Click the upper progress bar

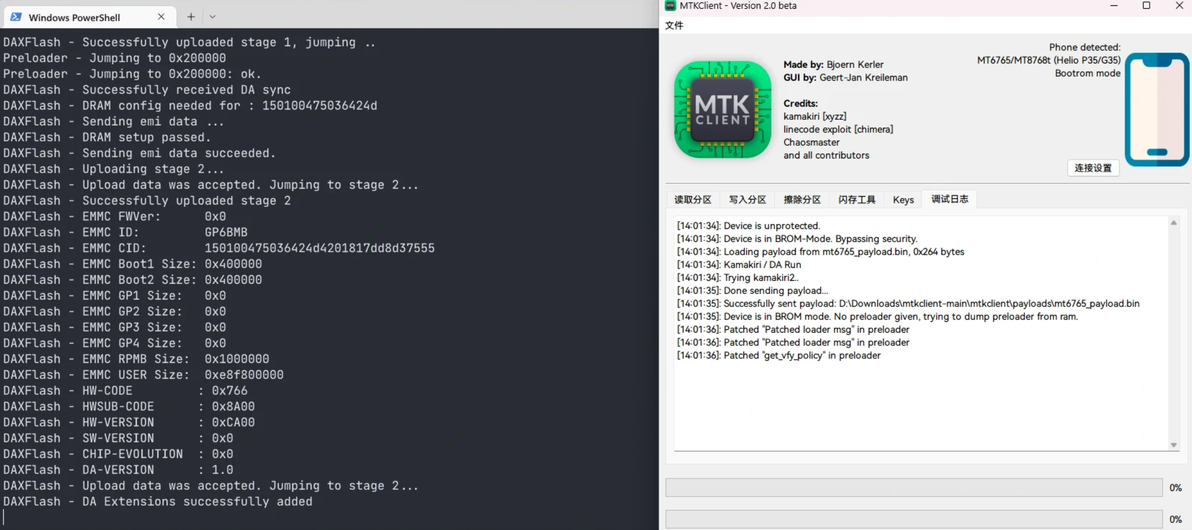(914, 487)
